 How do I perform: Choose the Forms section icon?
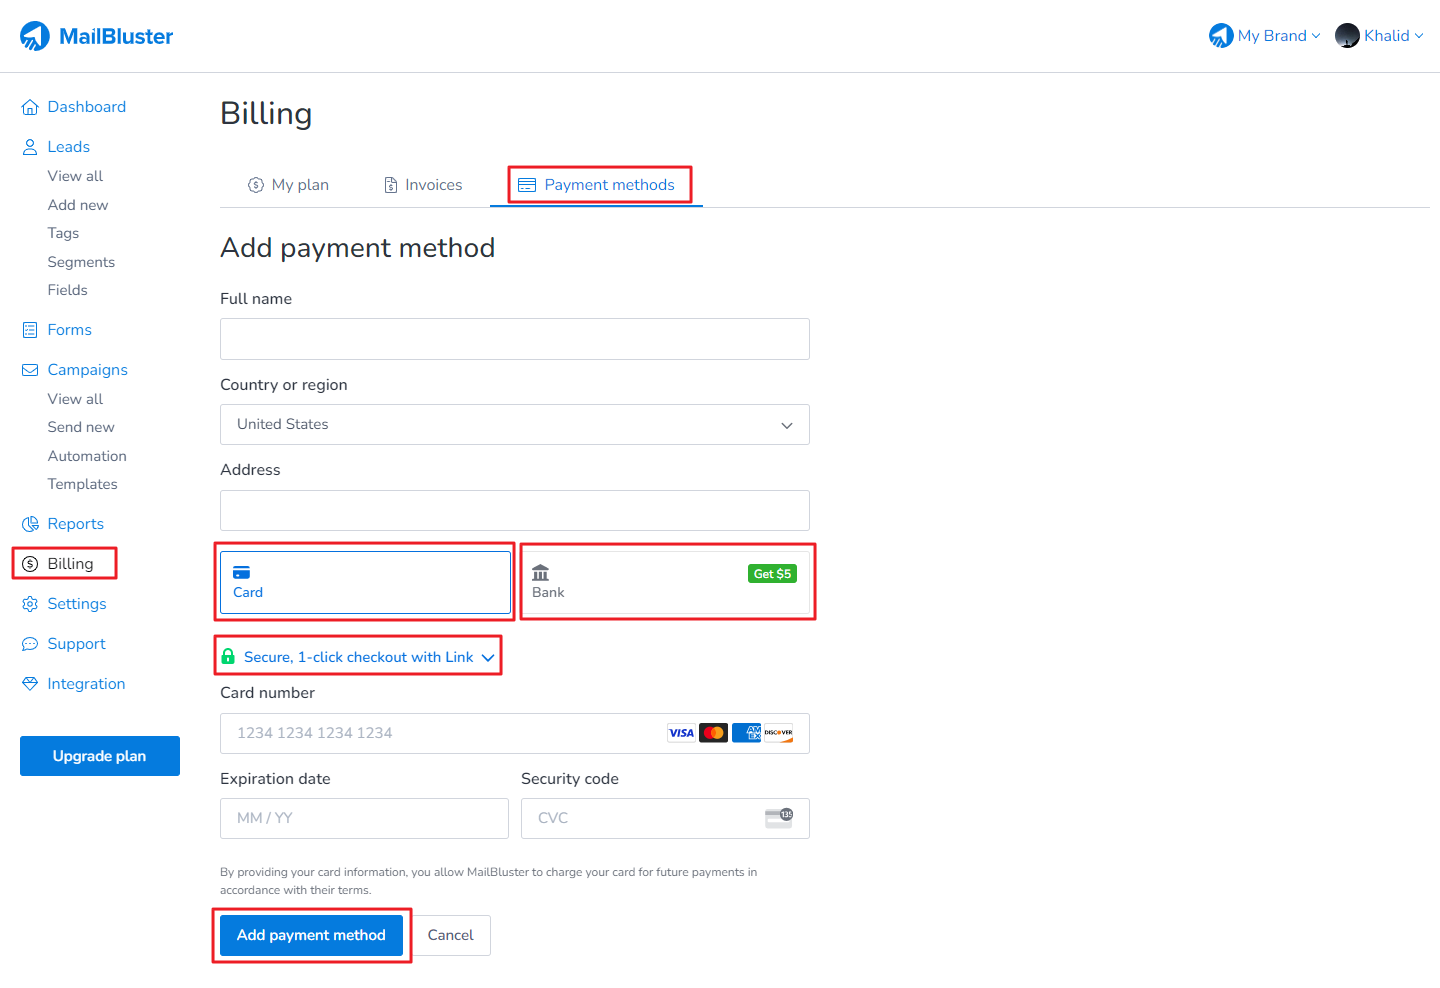29,329
